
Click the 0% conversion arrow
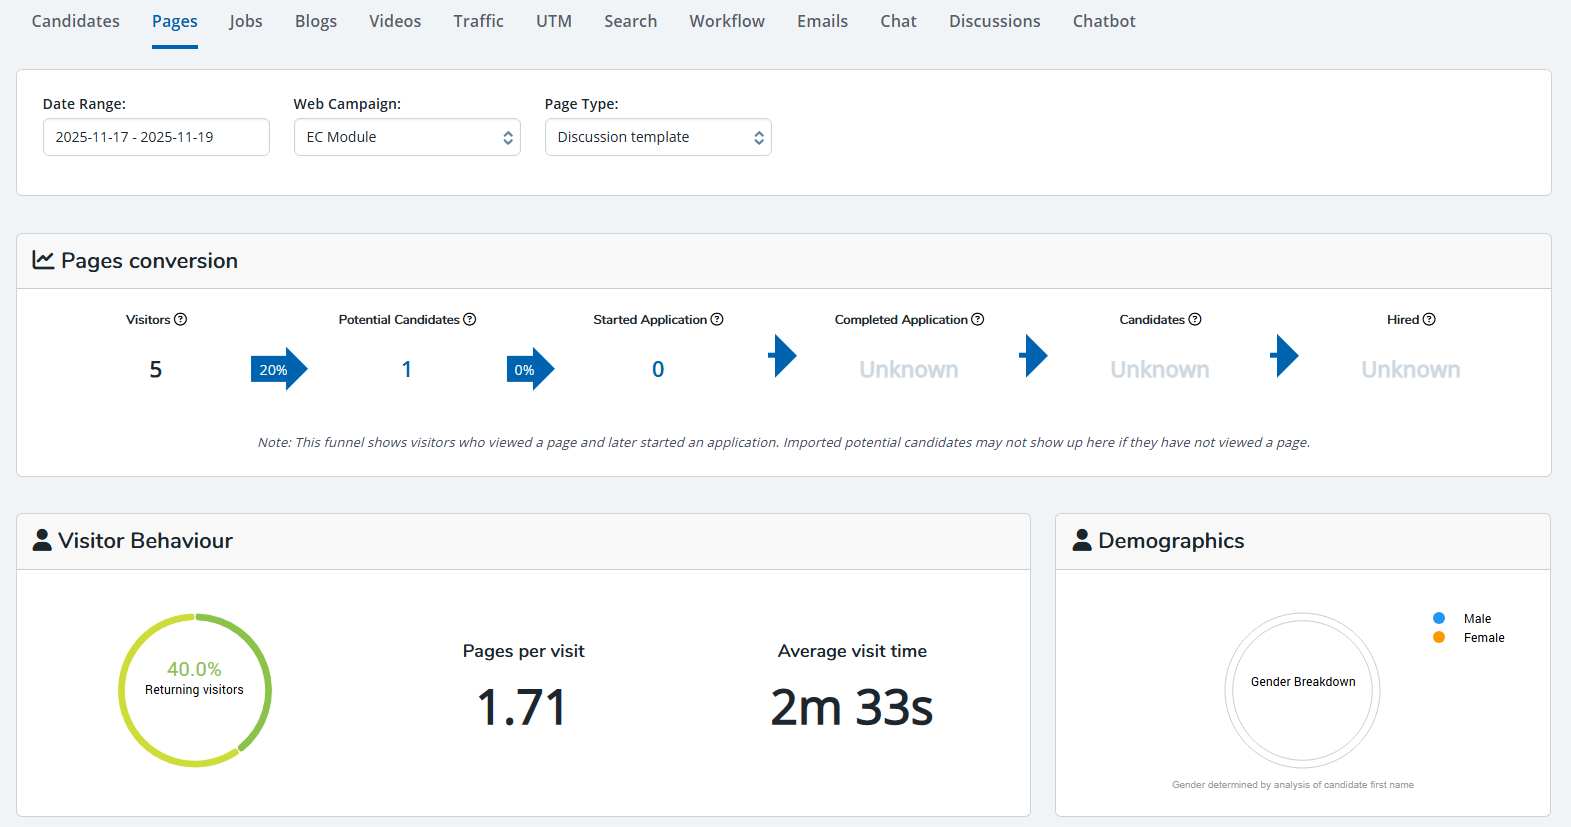pos(529,369)
